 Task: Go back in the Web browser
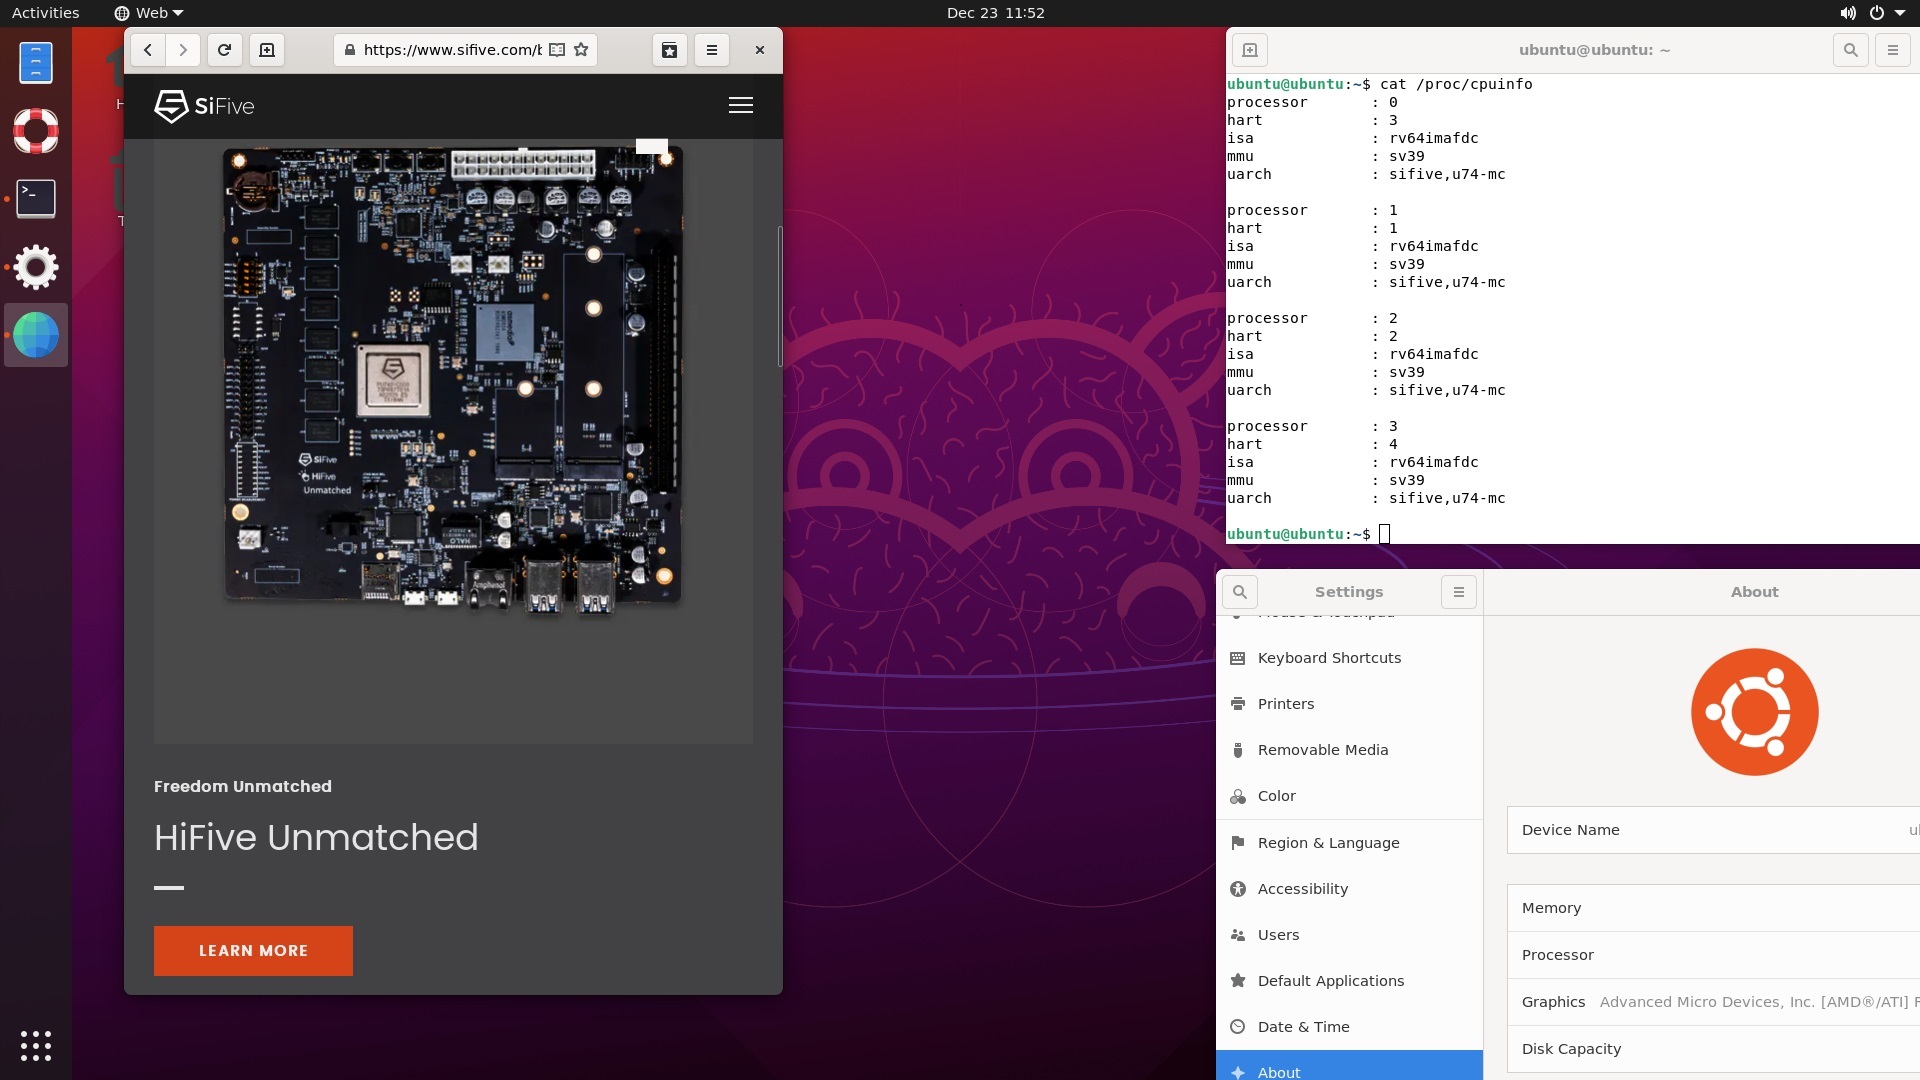point(148,50)
